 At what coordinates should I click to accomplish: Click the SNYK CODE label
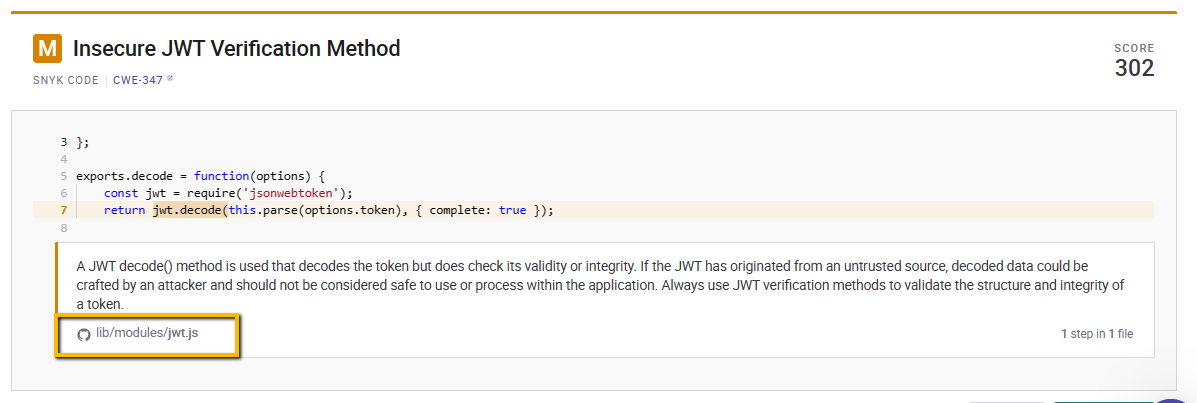66,79
